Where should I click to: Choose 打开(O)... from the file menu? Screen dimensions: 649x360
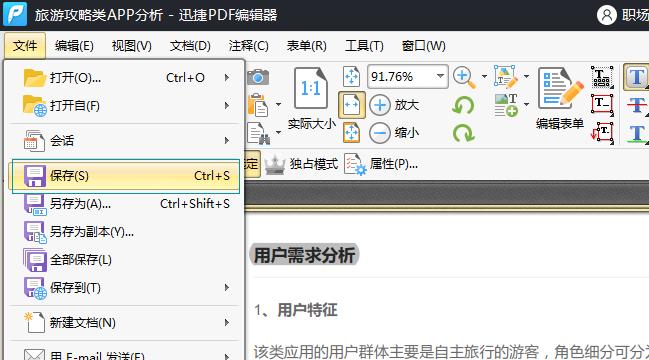124,78
